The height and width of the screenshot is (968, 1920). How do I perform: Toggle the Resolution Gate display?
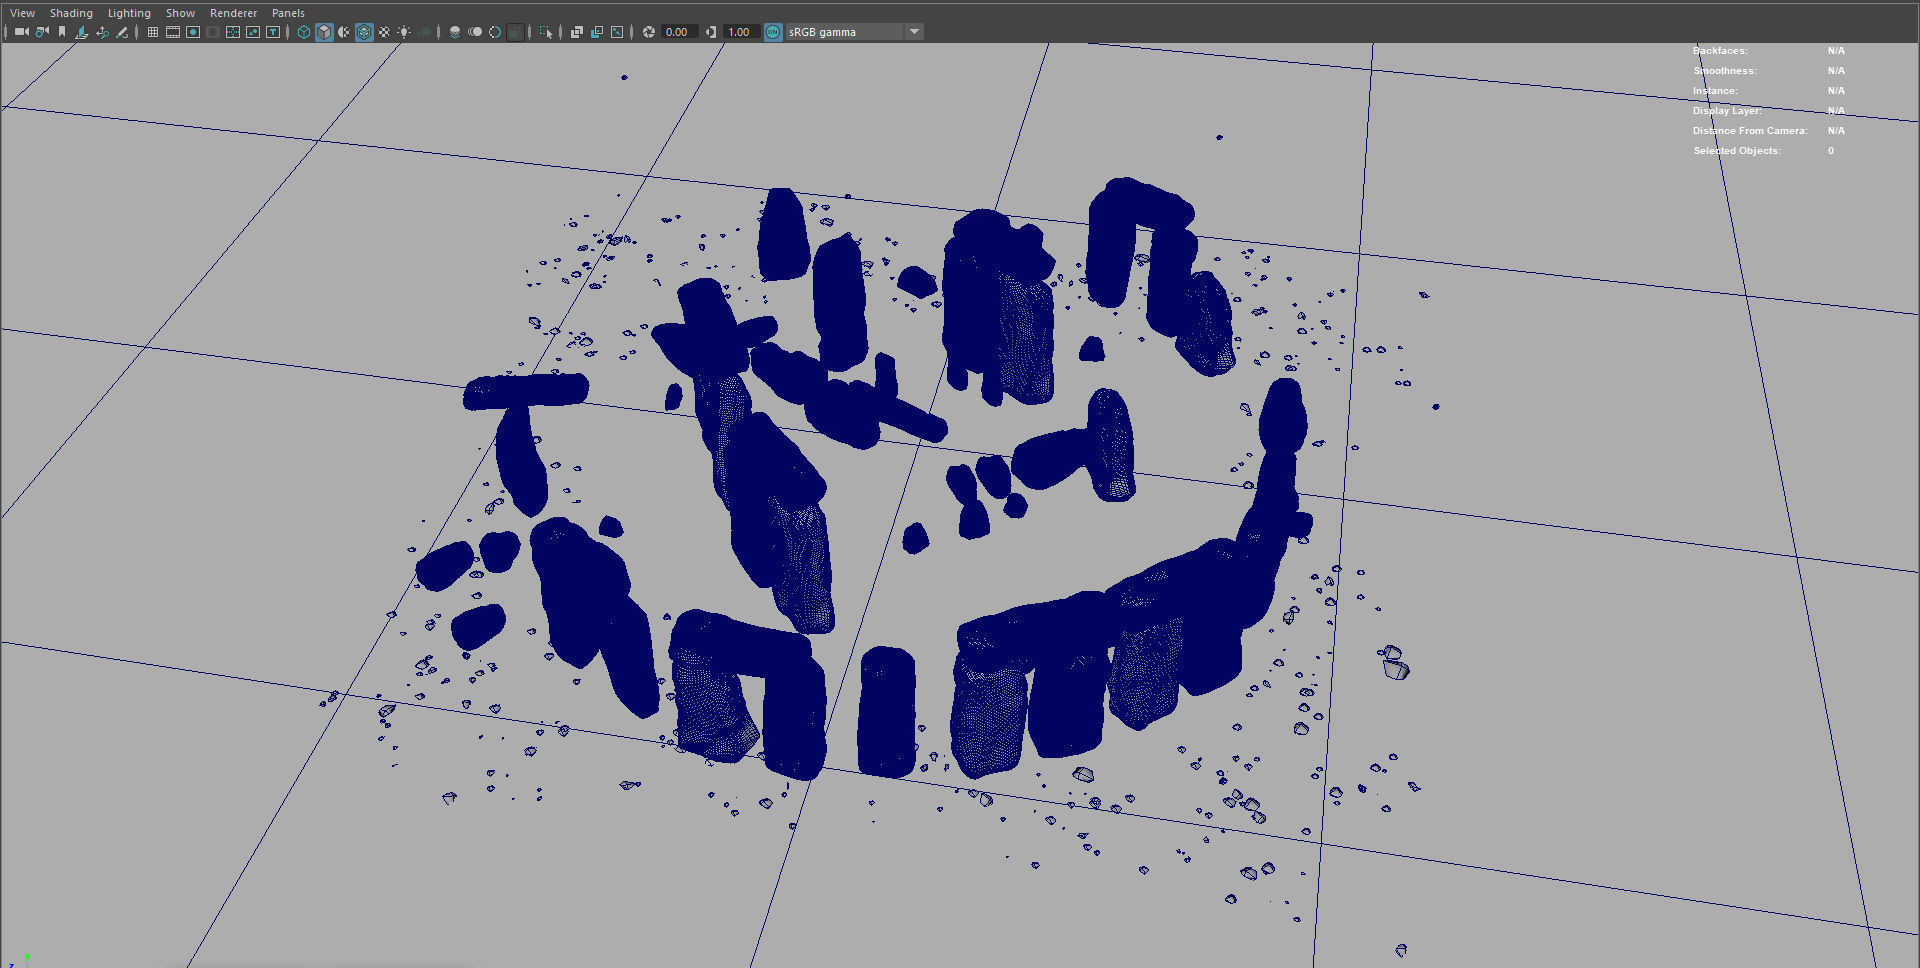[x=193, y=32]
